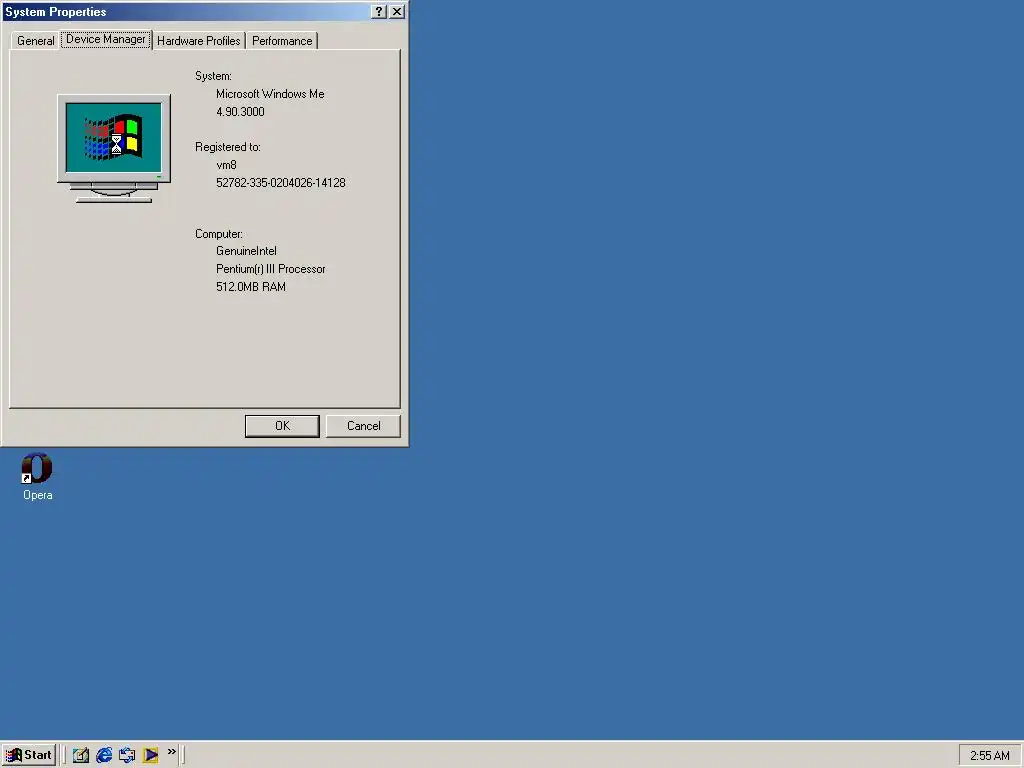Click the 'Computer:' label
The height and width of the screenshot is (768, 1024).
pyautogui.click(x=219, y=234)
